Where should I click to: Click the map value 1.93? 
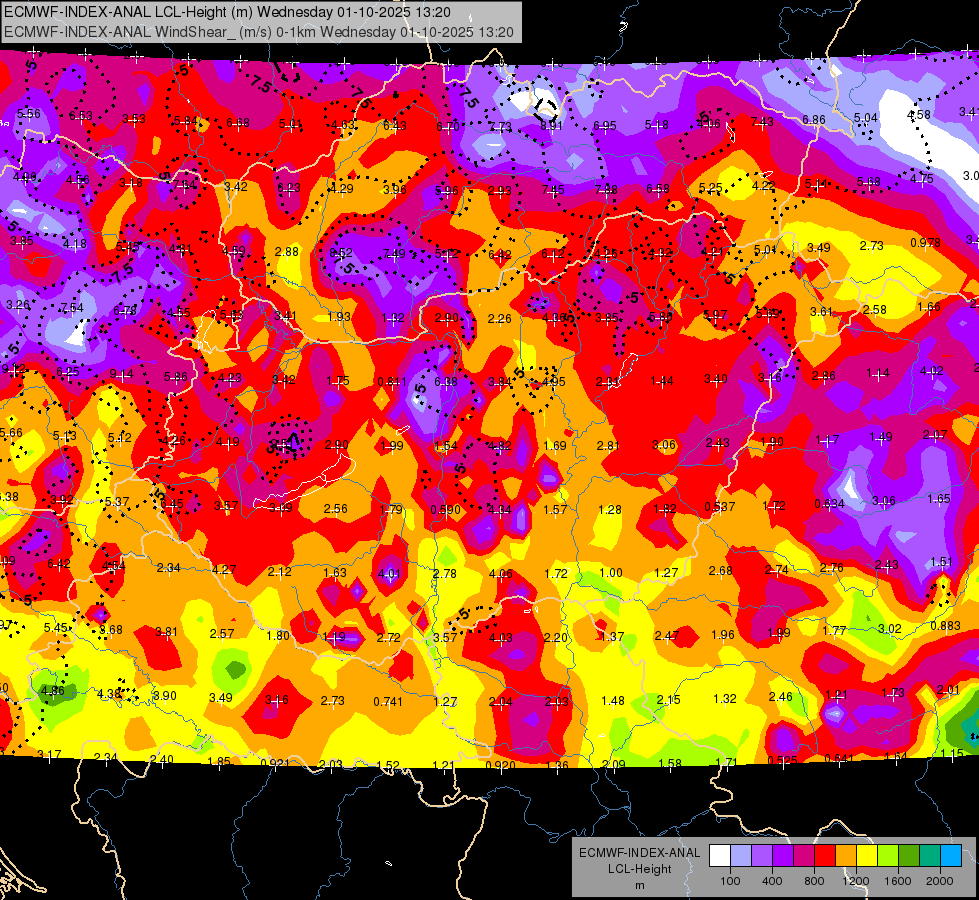click(339, 317)
